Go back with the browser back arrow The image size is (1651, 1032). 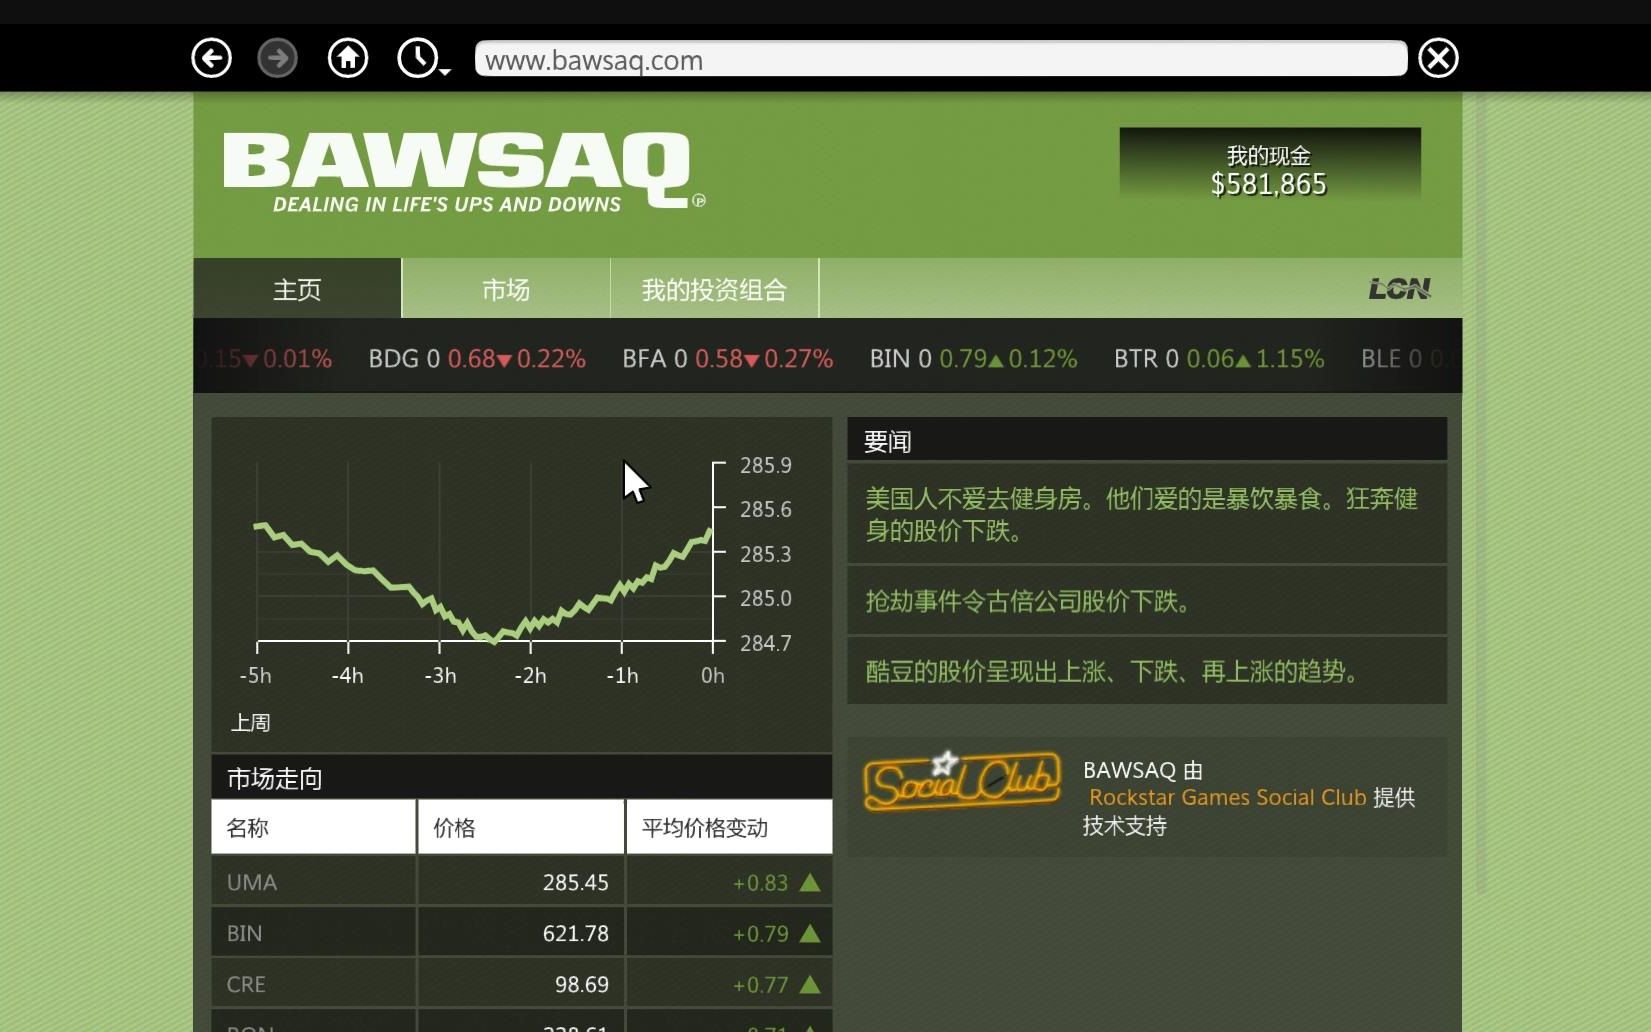(211, 58)
